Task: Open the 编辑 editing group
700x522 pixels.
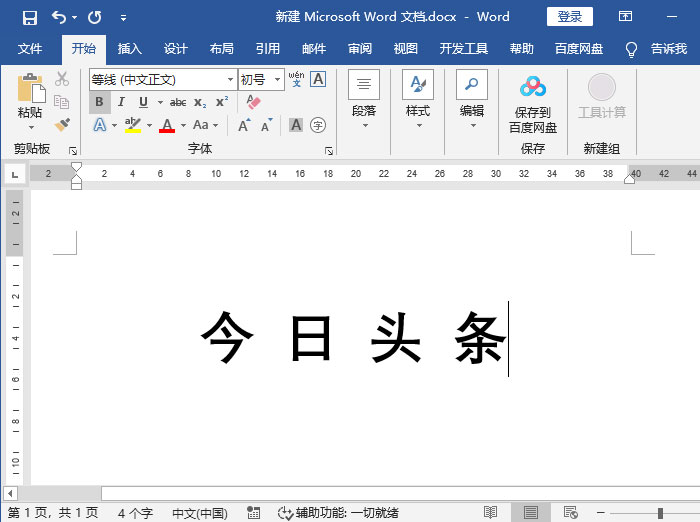Action: coord(472,99)
